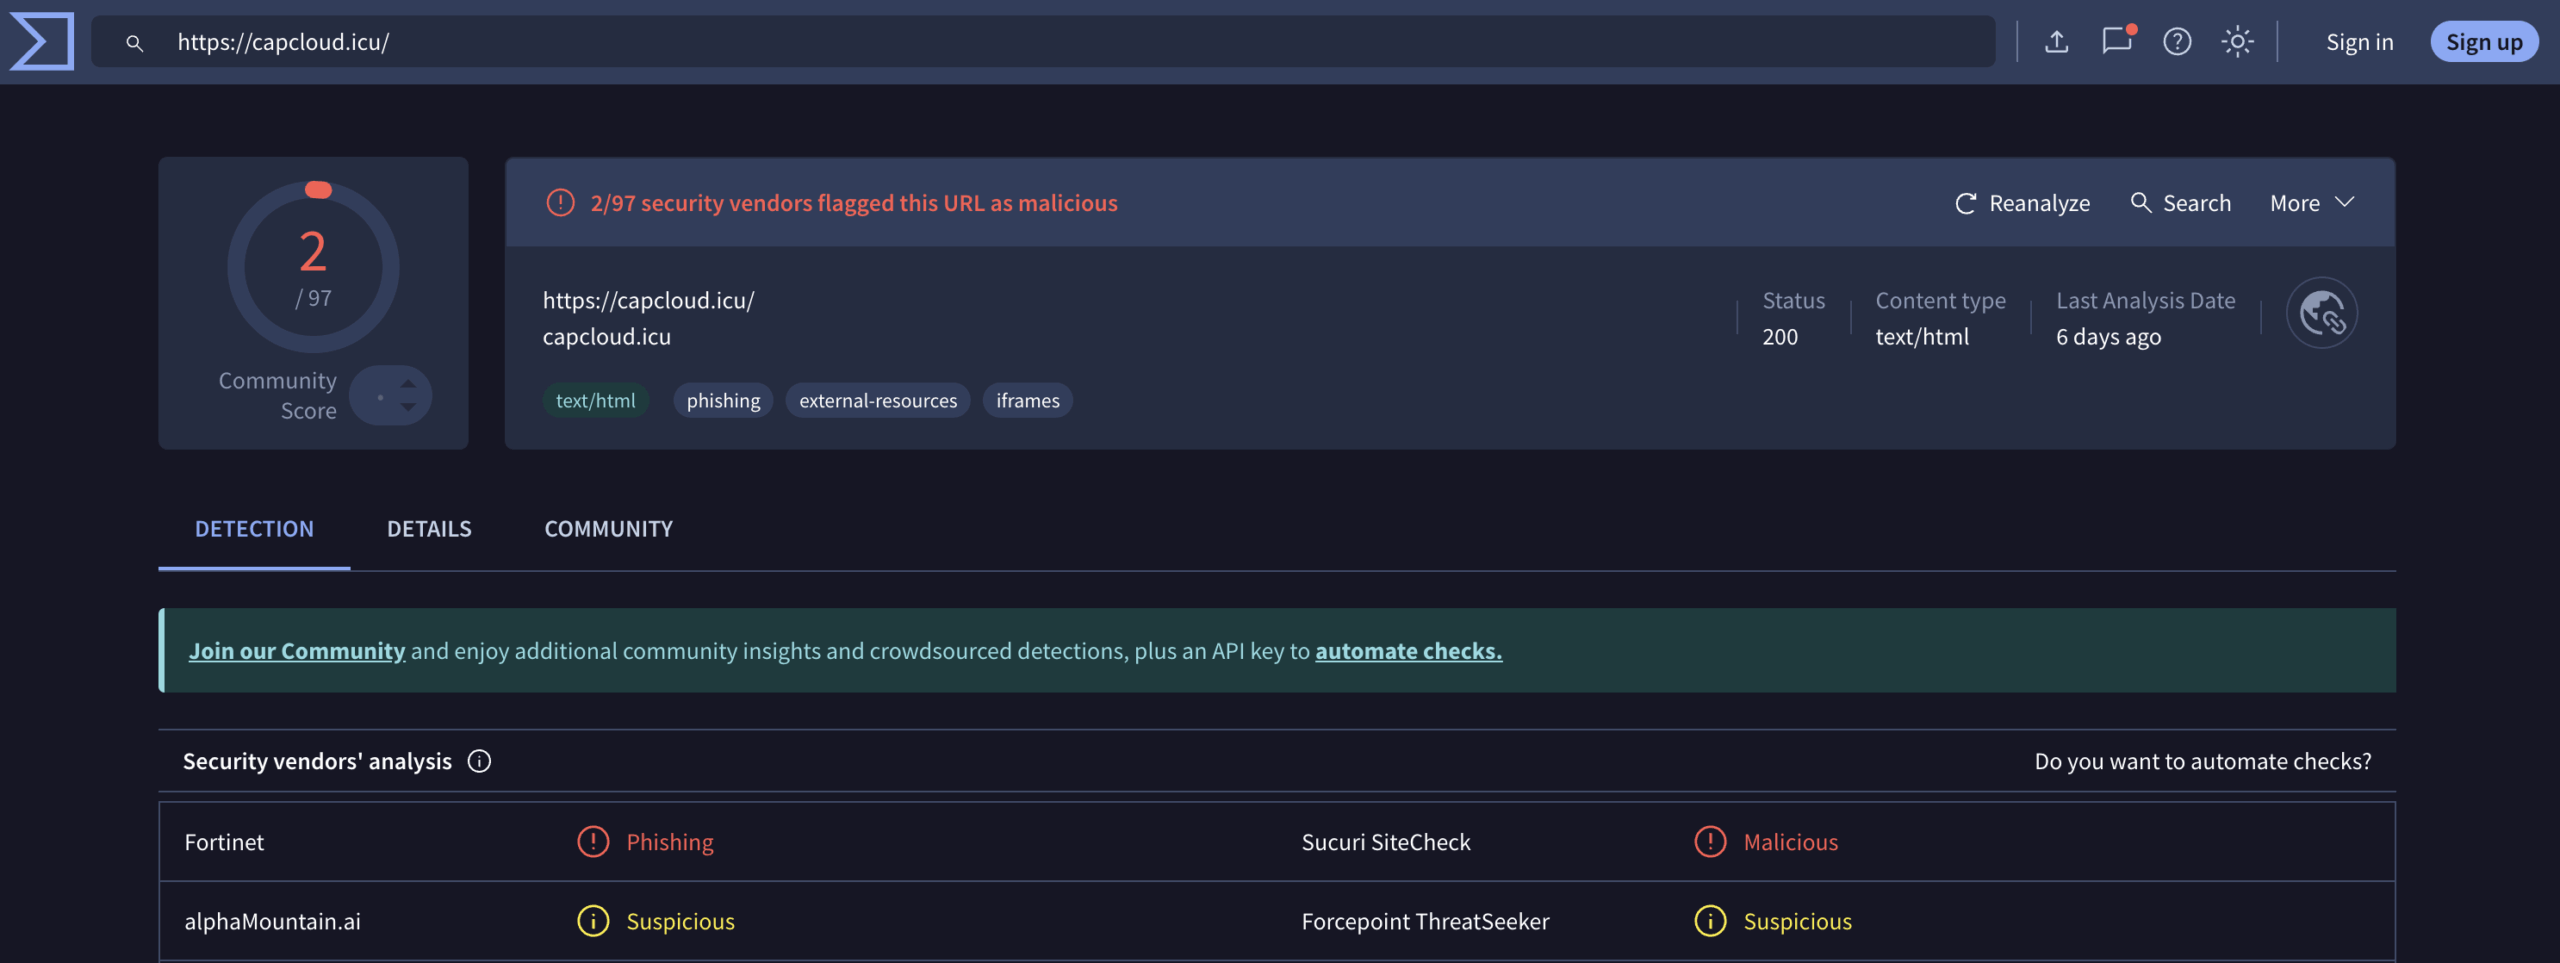Screen dimensions: 2560x963
Task: Click the external-resources tag
Action: (x=877, y=400)
